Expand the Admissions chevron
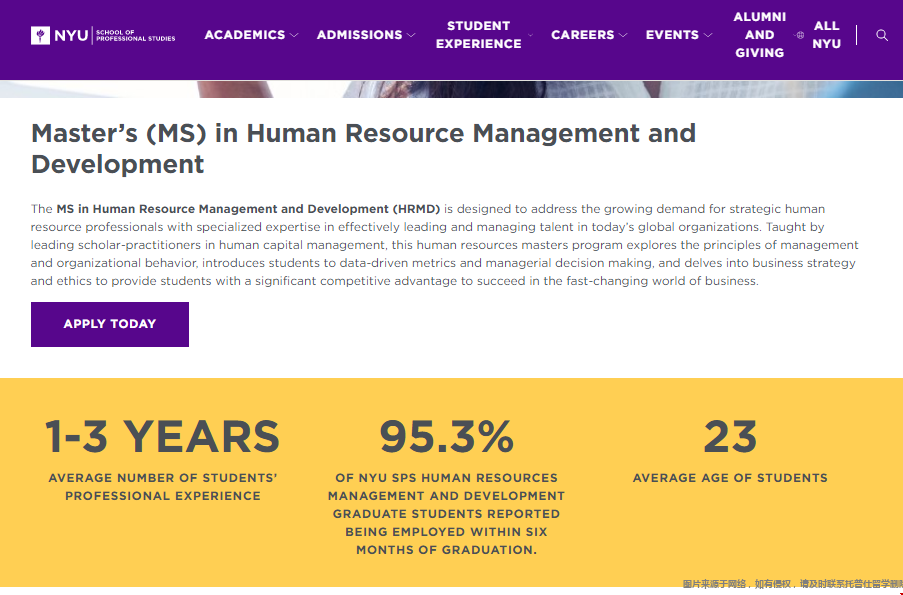This screenshot has height=595, width=903. tap(411, 35)
